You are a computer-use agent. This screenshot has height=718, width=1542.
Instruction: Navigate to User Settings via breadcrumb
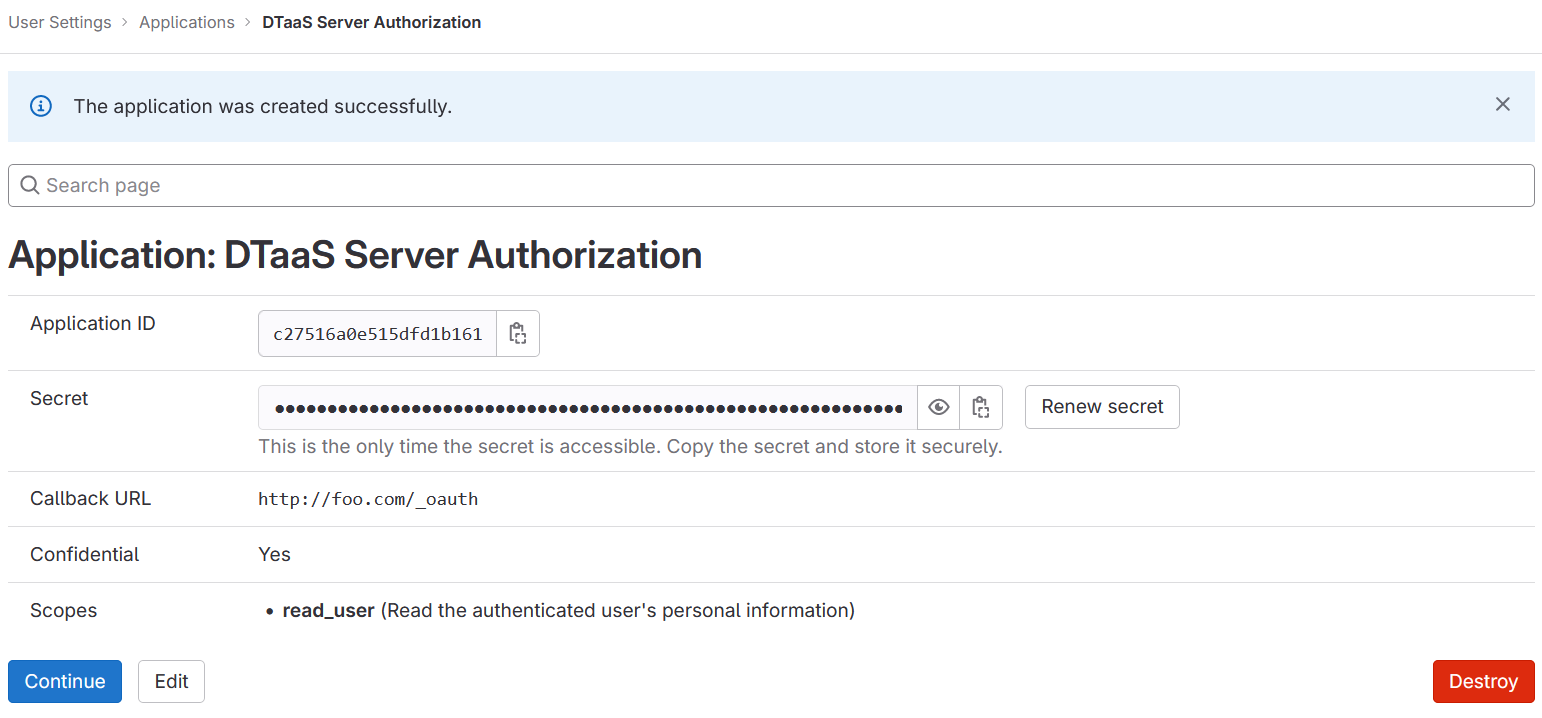pos(59,22)
